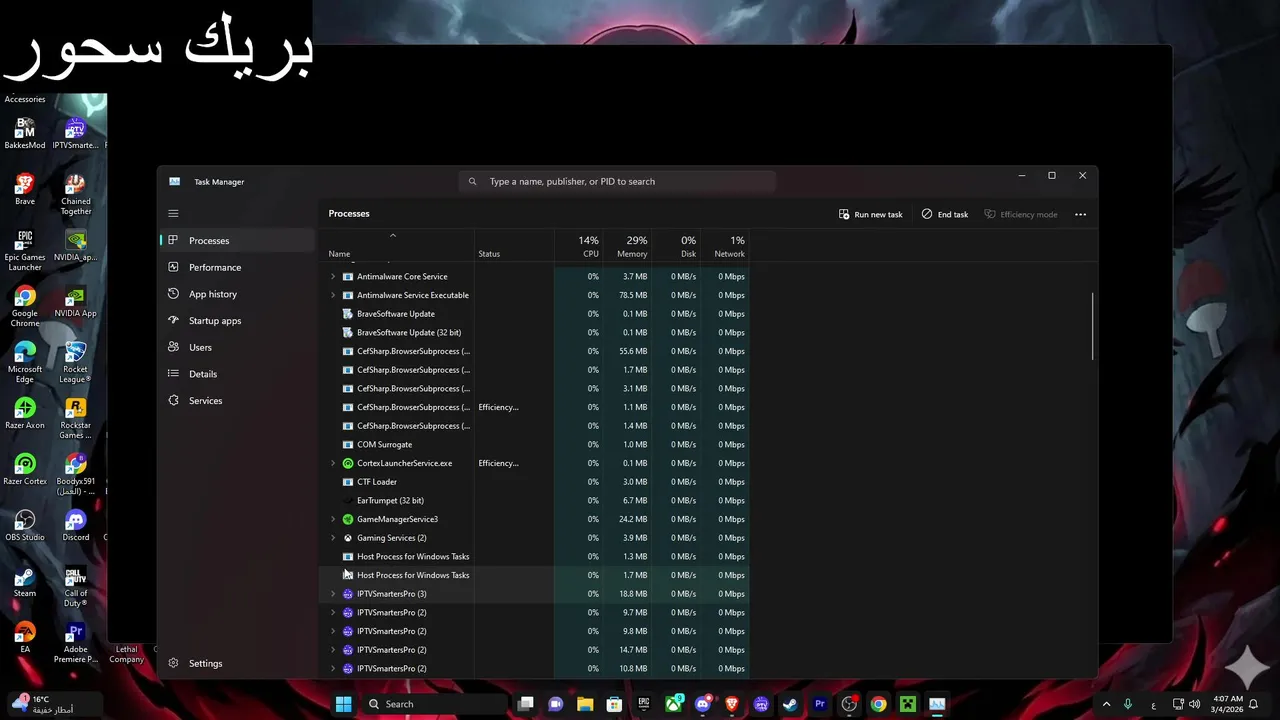Click the End task button
The height and width of the screenshot is (720, 1280).
coord(945,214)
